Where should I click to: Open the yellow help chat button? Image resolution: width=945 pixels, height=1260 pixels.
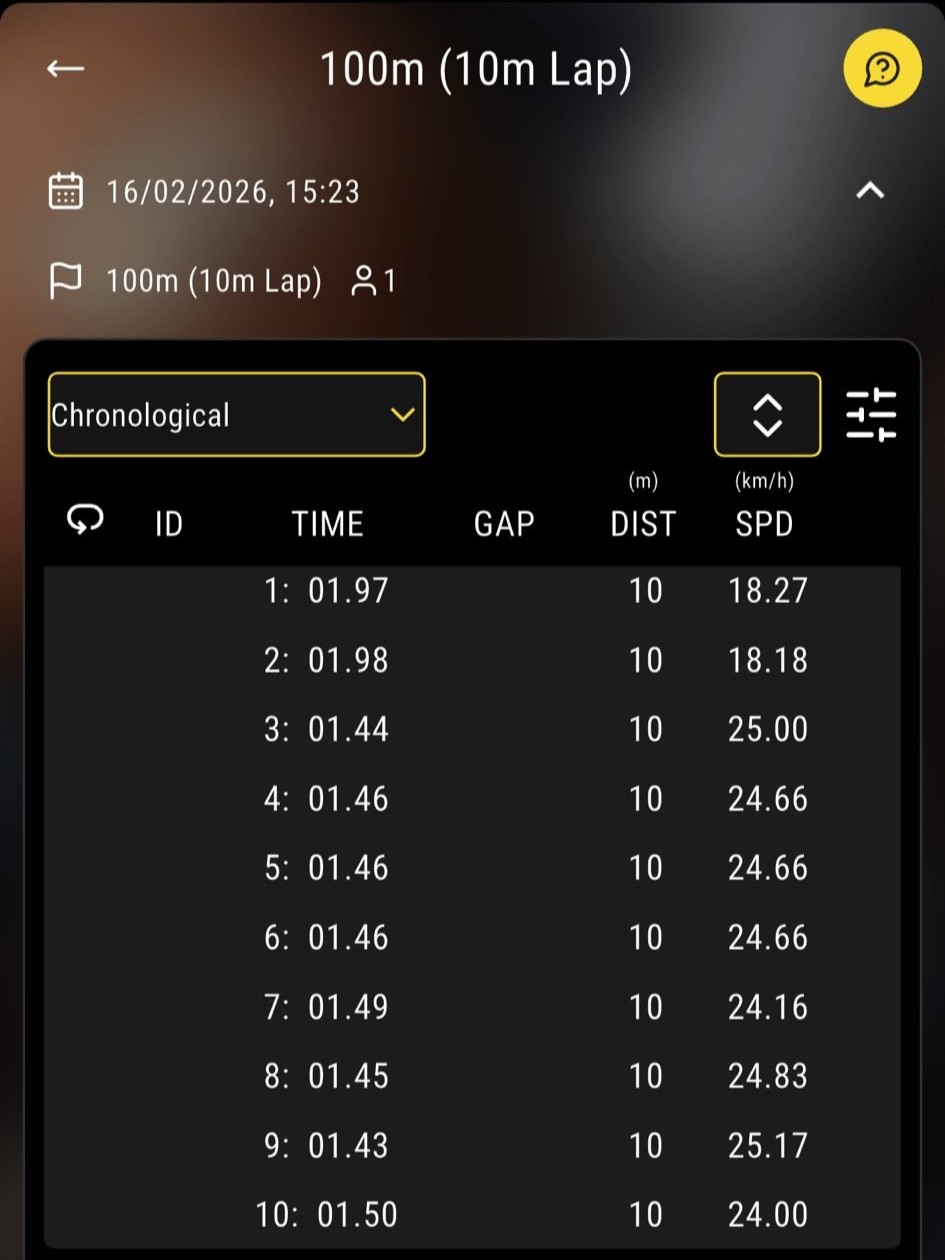pos(881,69)
